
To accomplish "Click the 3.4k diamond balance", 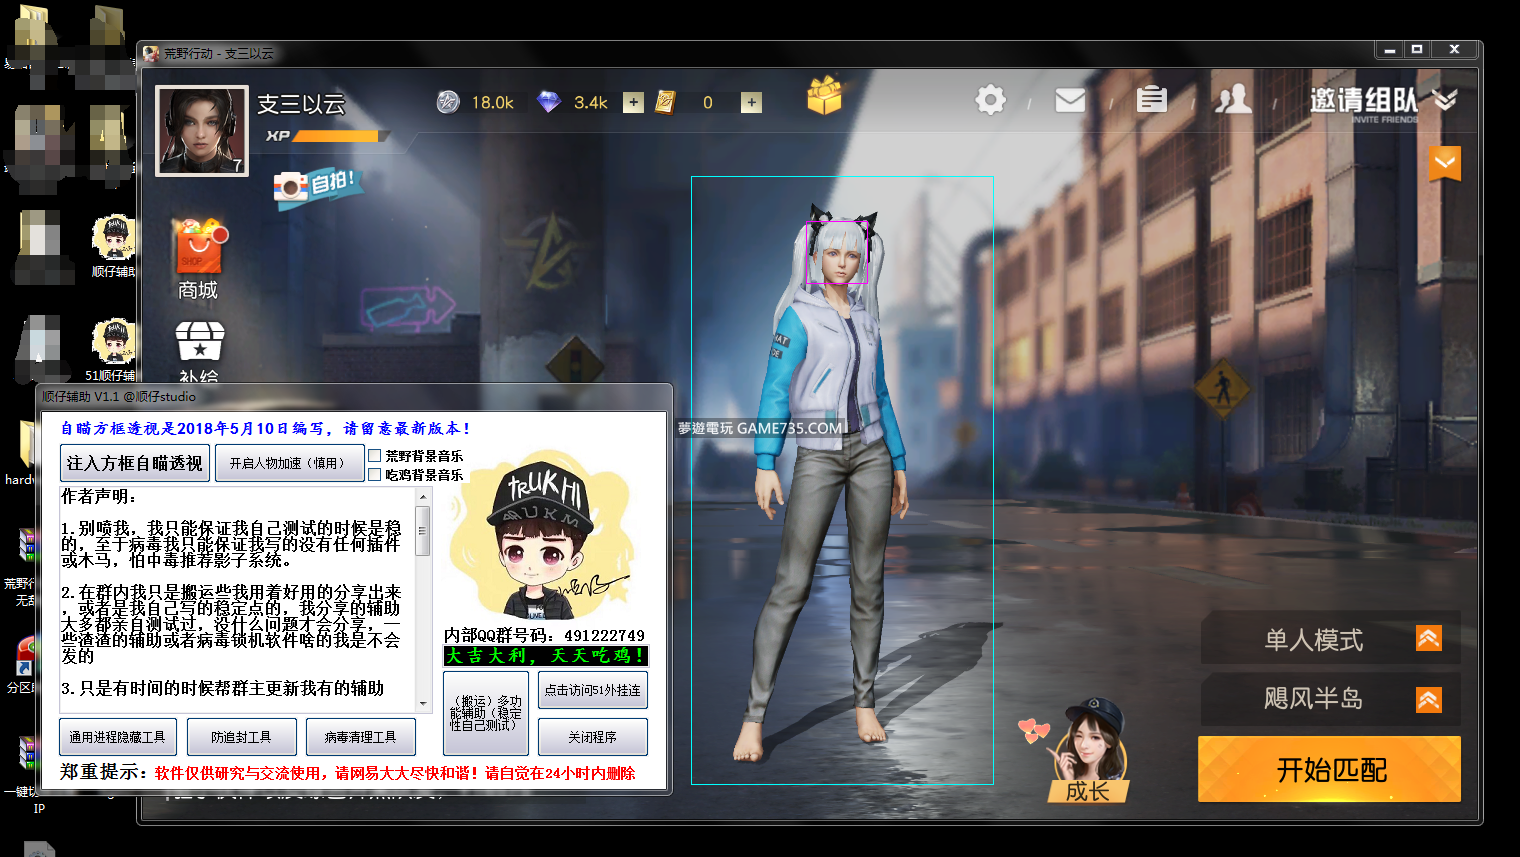I will click(591, 102).
